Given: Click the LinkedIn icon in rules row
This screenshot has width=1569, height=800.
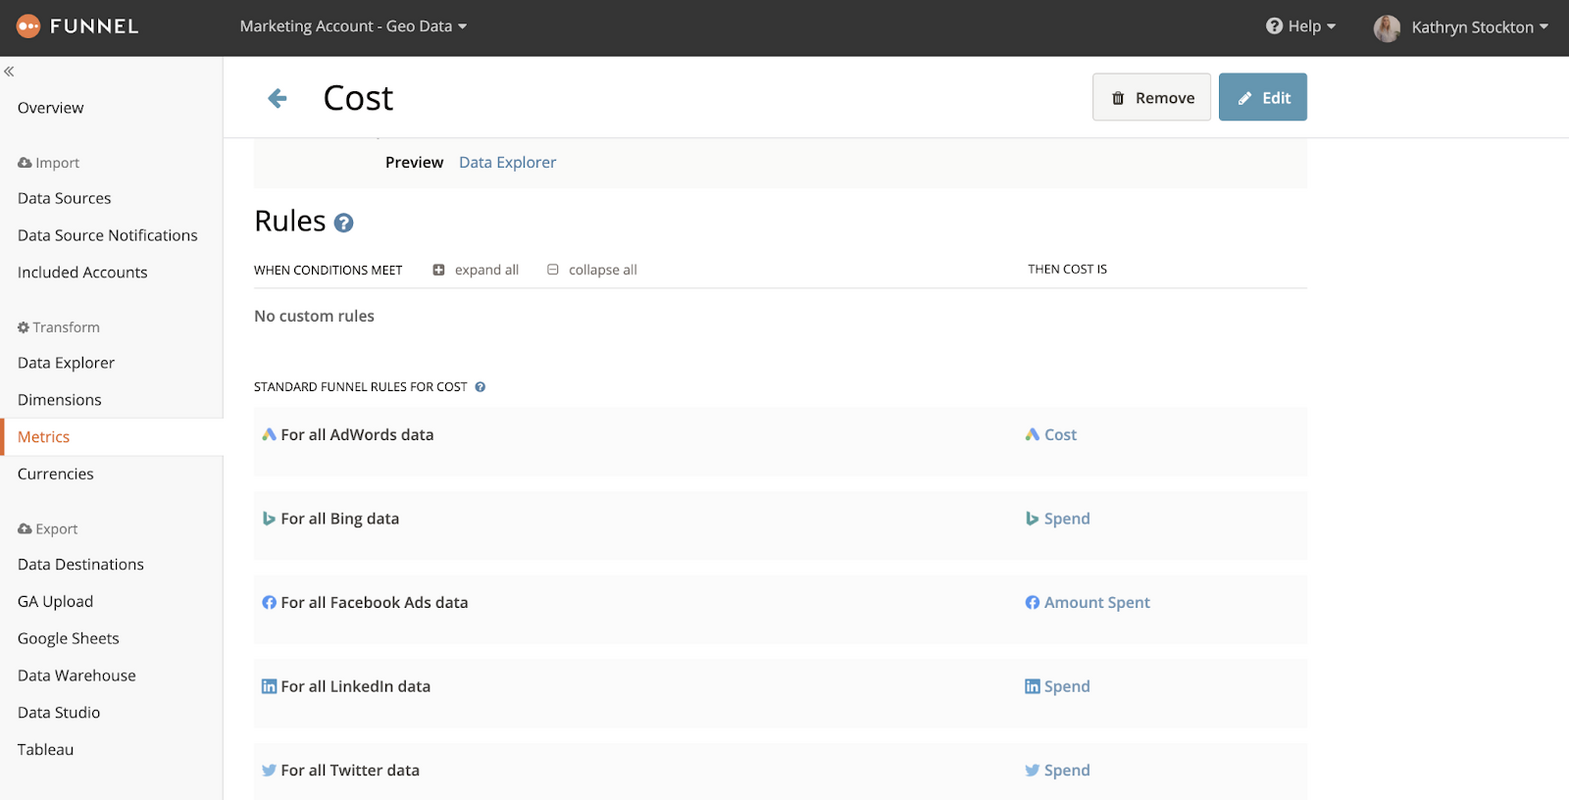Looking at the screenshot, I should tap(269, 687).
